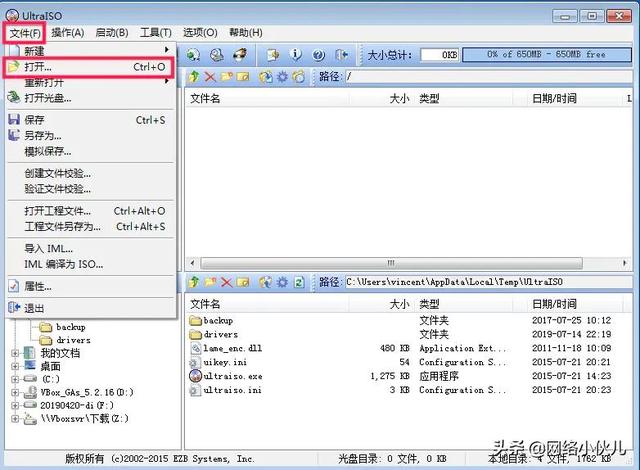
Task: Open the image info toolbar icon
Action: (296, 55)
